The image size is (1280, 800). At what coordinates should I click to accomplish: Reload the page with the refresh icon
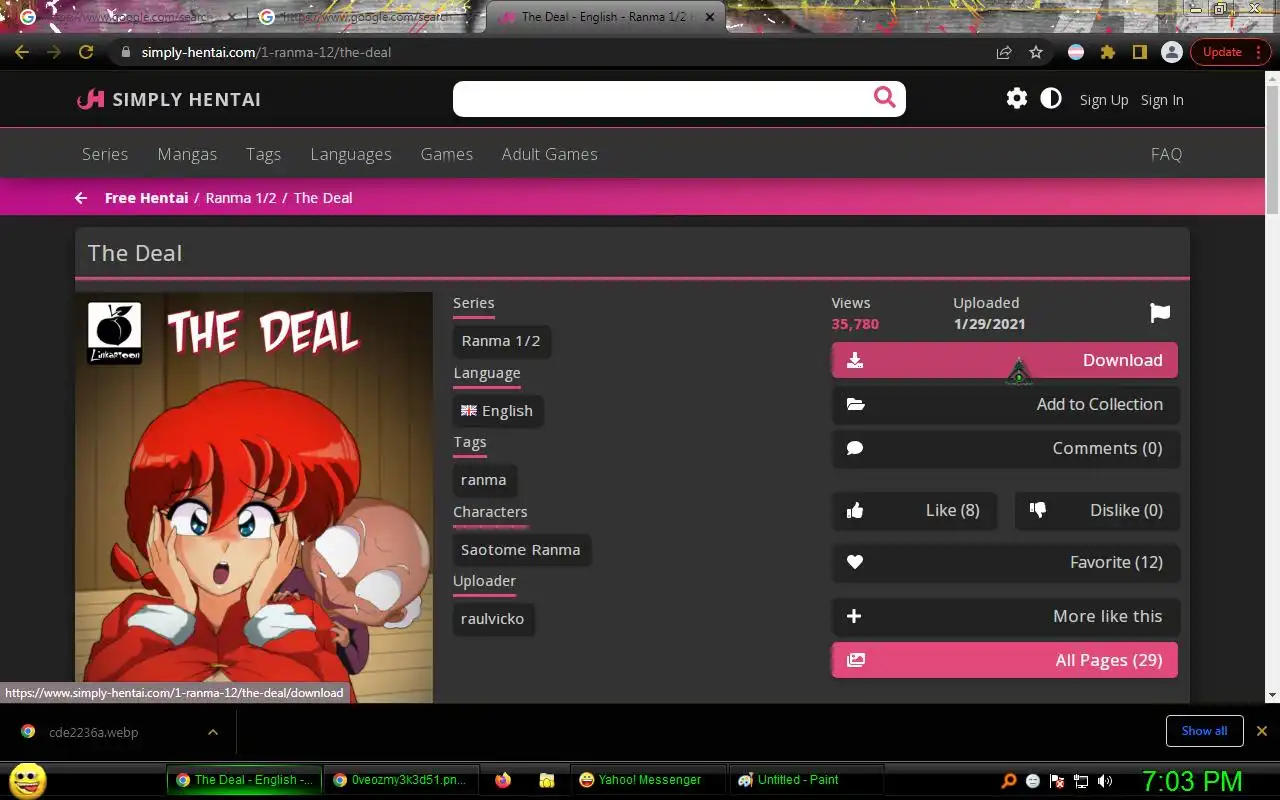point(86,52)
